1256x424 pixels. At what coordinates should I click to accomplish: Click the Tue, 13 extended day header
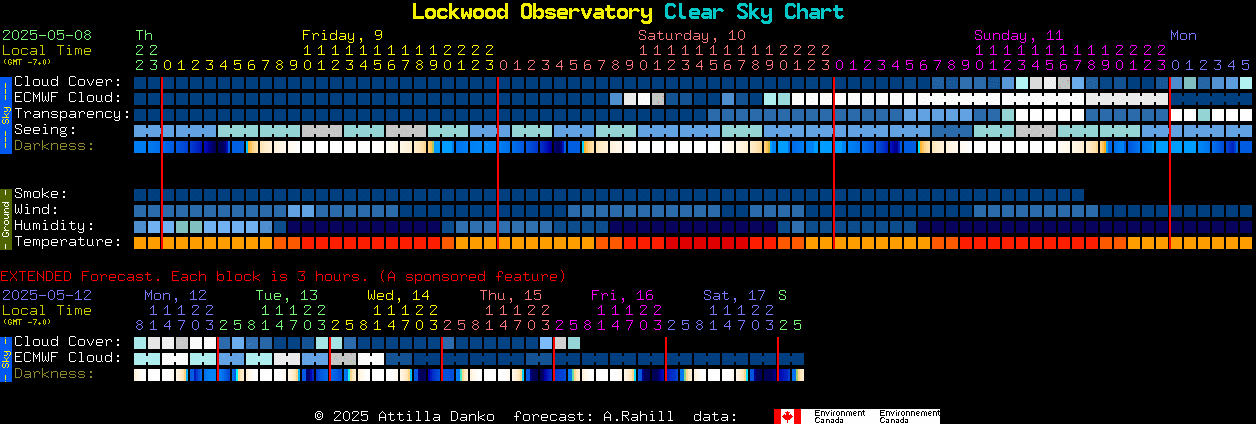pos(287,295)
